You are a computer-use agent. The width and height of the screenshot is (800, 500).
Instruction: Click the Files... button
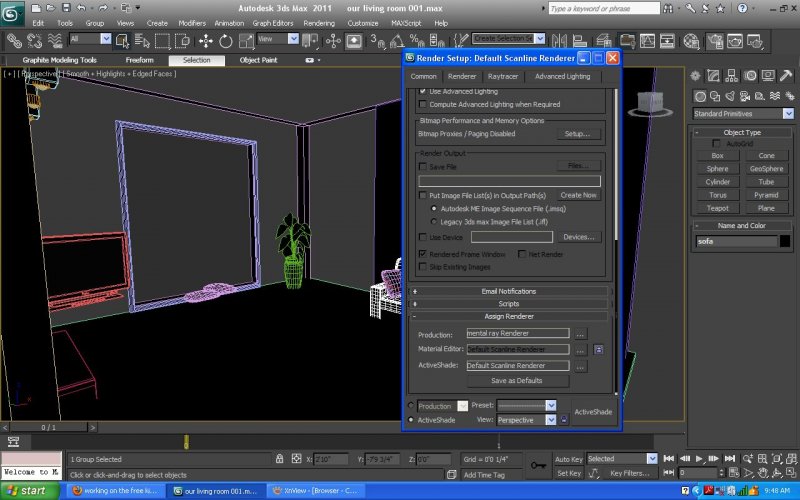point(578,166)
